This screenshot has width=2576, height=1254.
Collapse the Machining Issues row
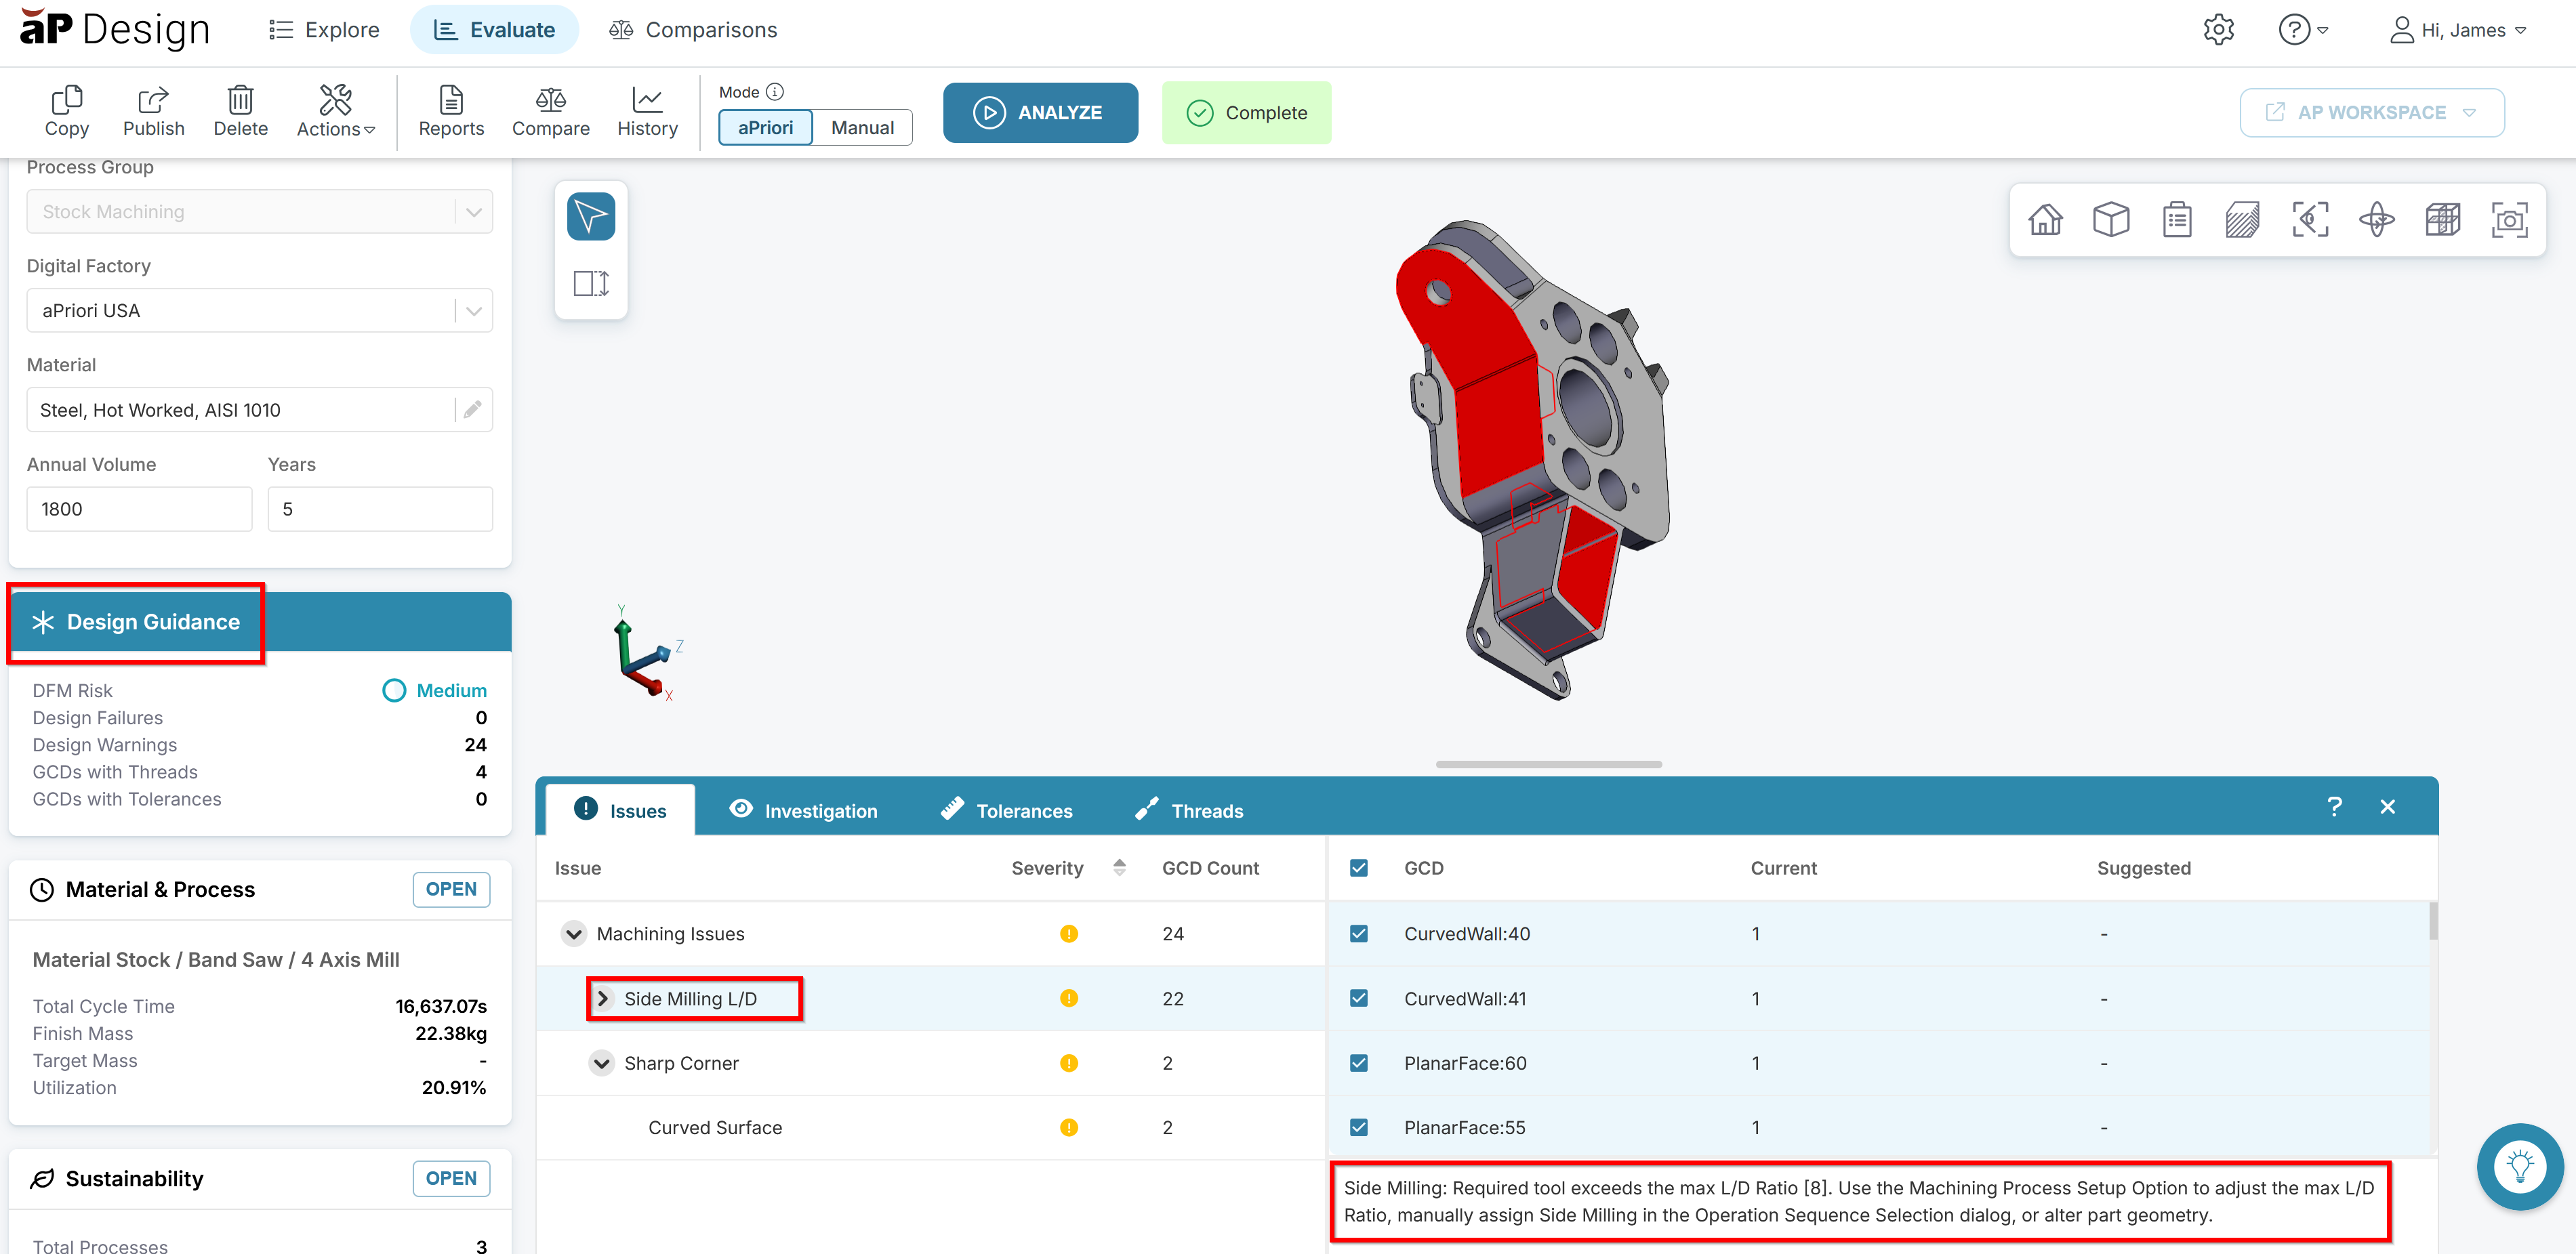coord(574,934)
